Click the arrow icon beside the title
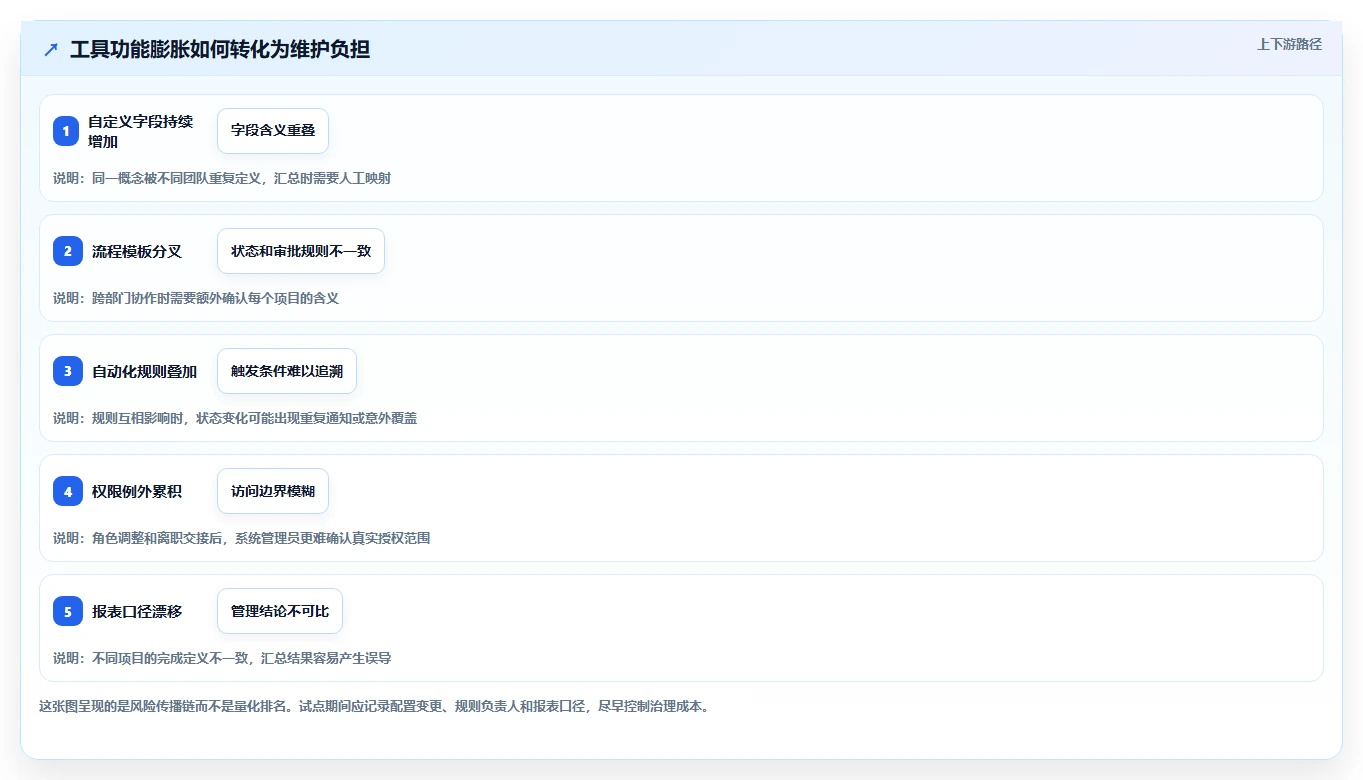 pos(51,49)
